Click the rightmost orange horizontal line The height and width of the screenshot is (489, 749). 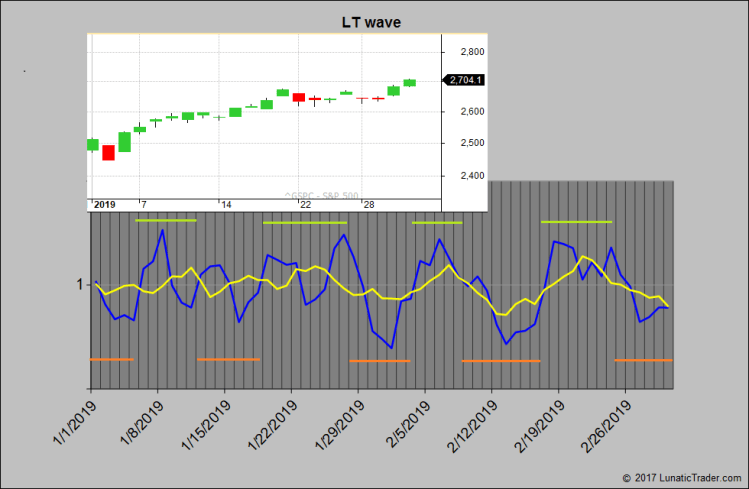643,359
